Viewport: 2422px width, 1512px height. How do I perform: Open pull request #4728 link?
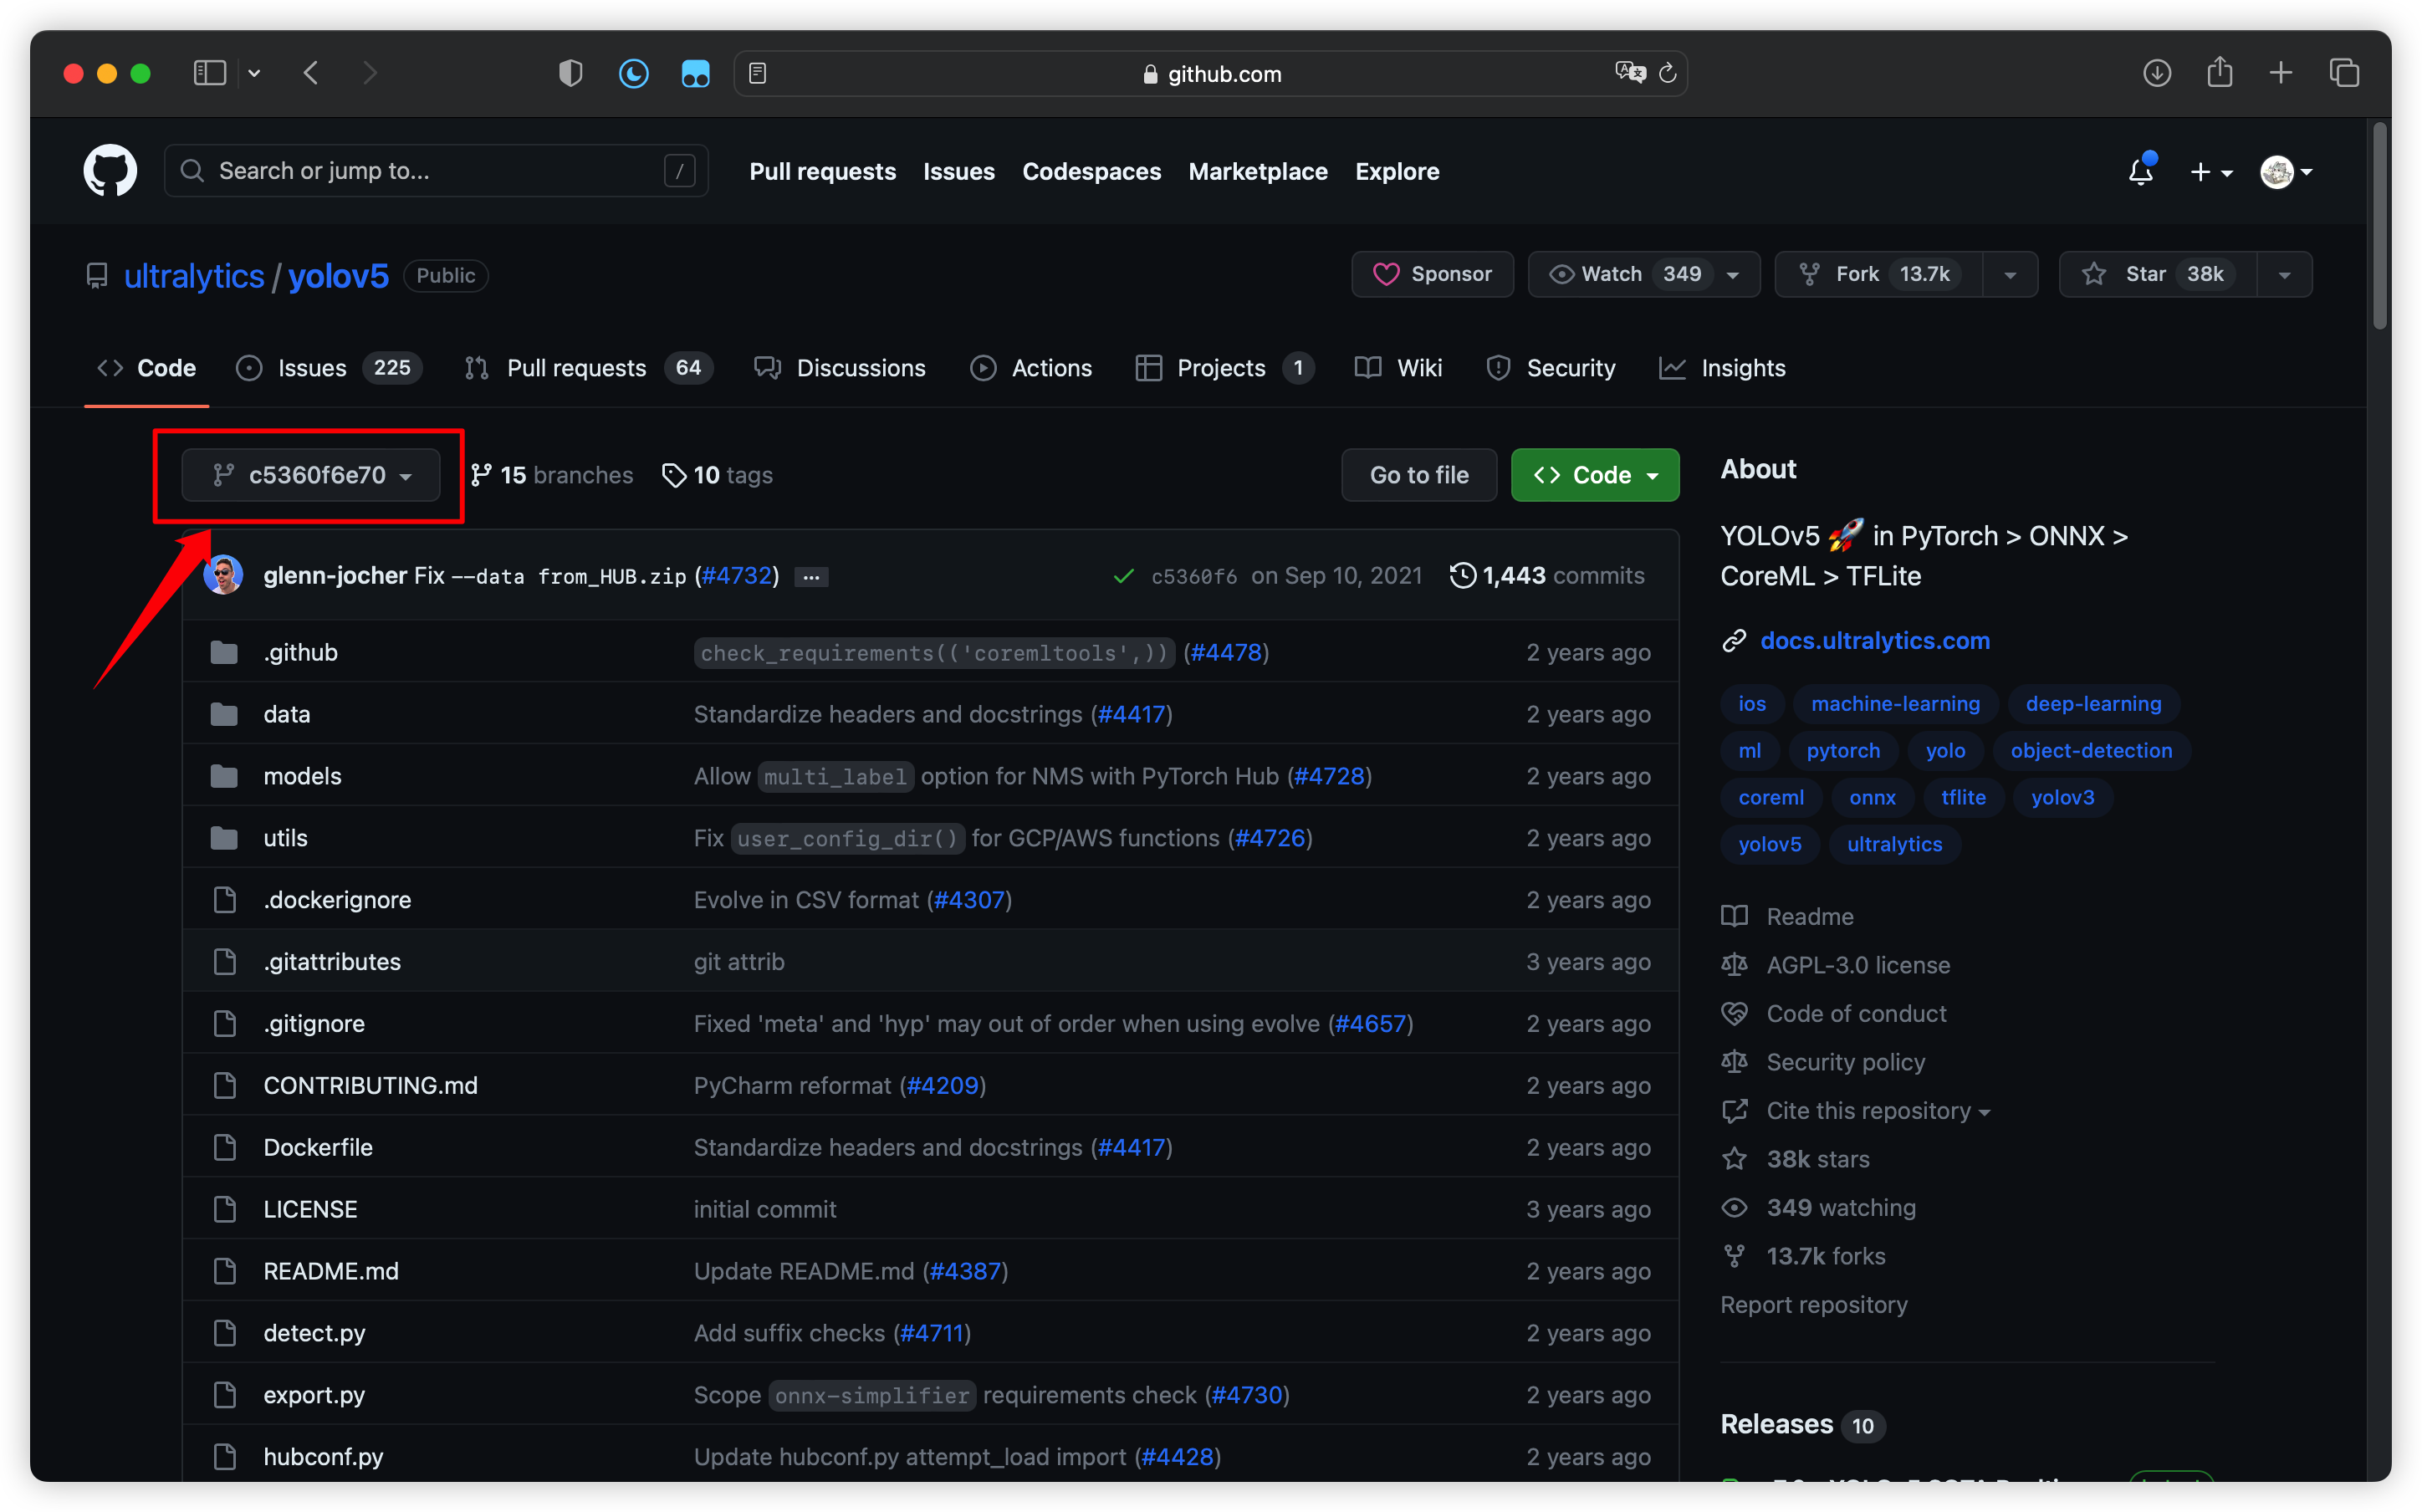click(1329, 776)
